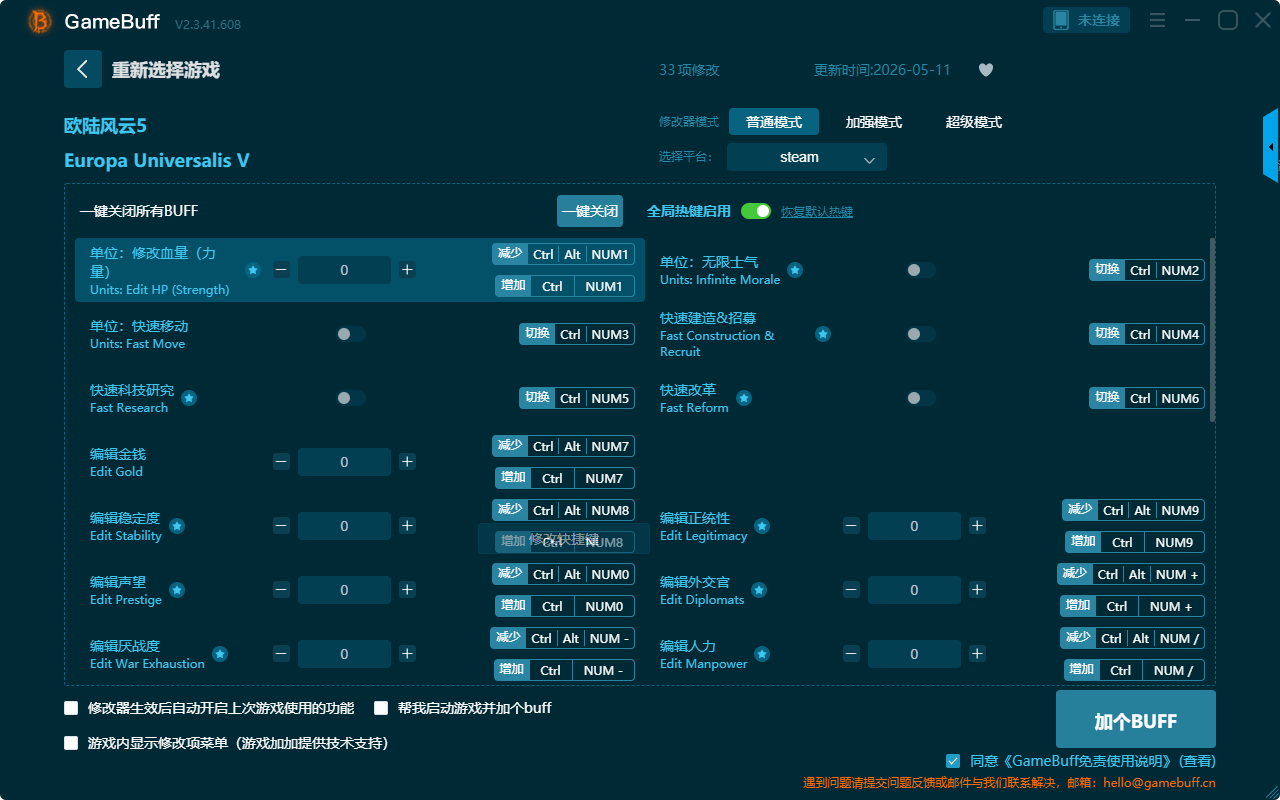
Task: Click Ctrl NUM6 hotkey for Fast Reform
Action: pyautogui.click(x=1147, y=398)
